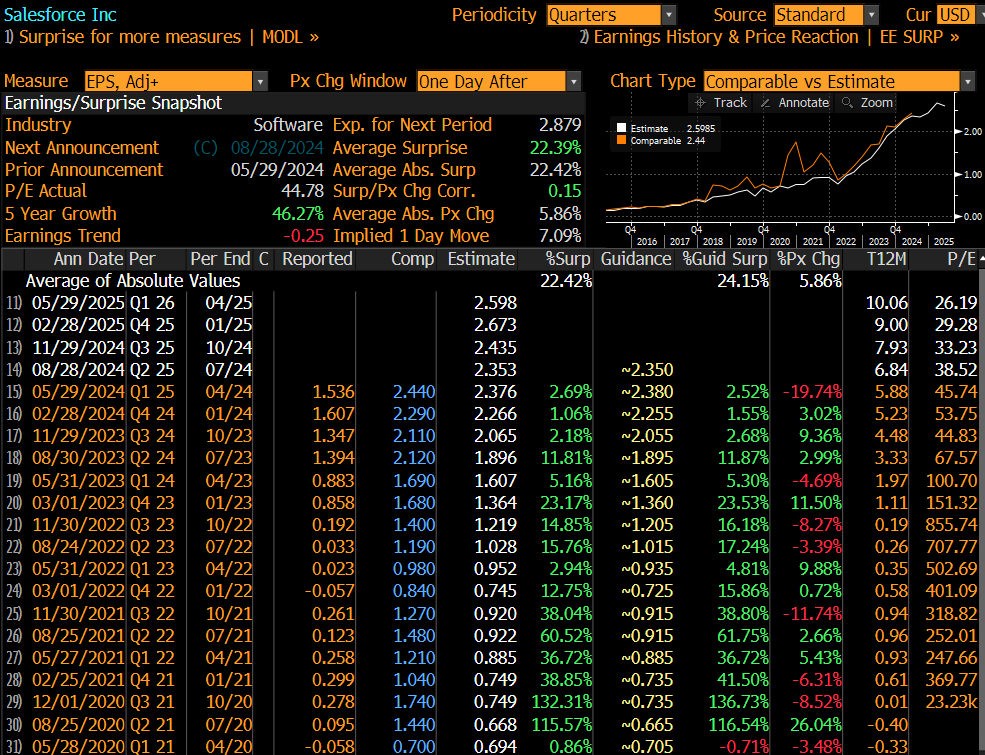Click the Average Surprise value 22.39%
Viewport: 985px width, 755px height.
pyautogui.click(x=555, y=148)
